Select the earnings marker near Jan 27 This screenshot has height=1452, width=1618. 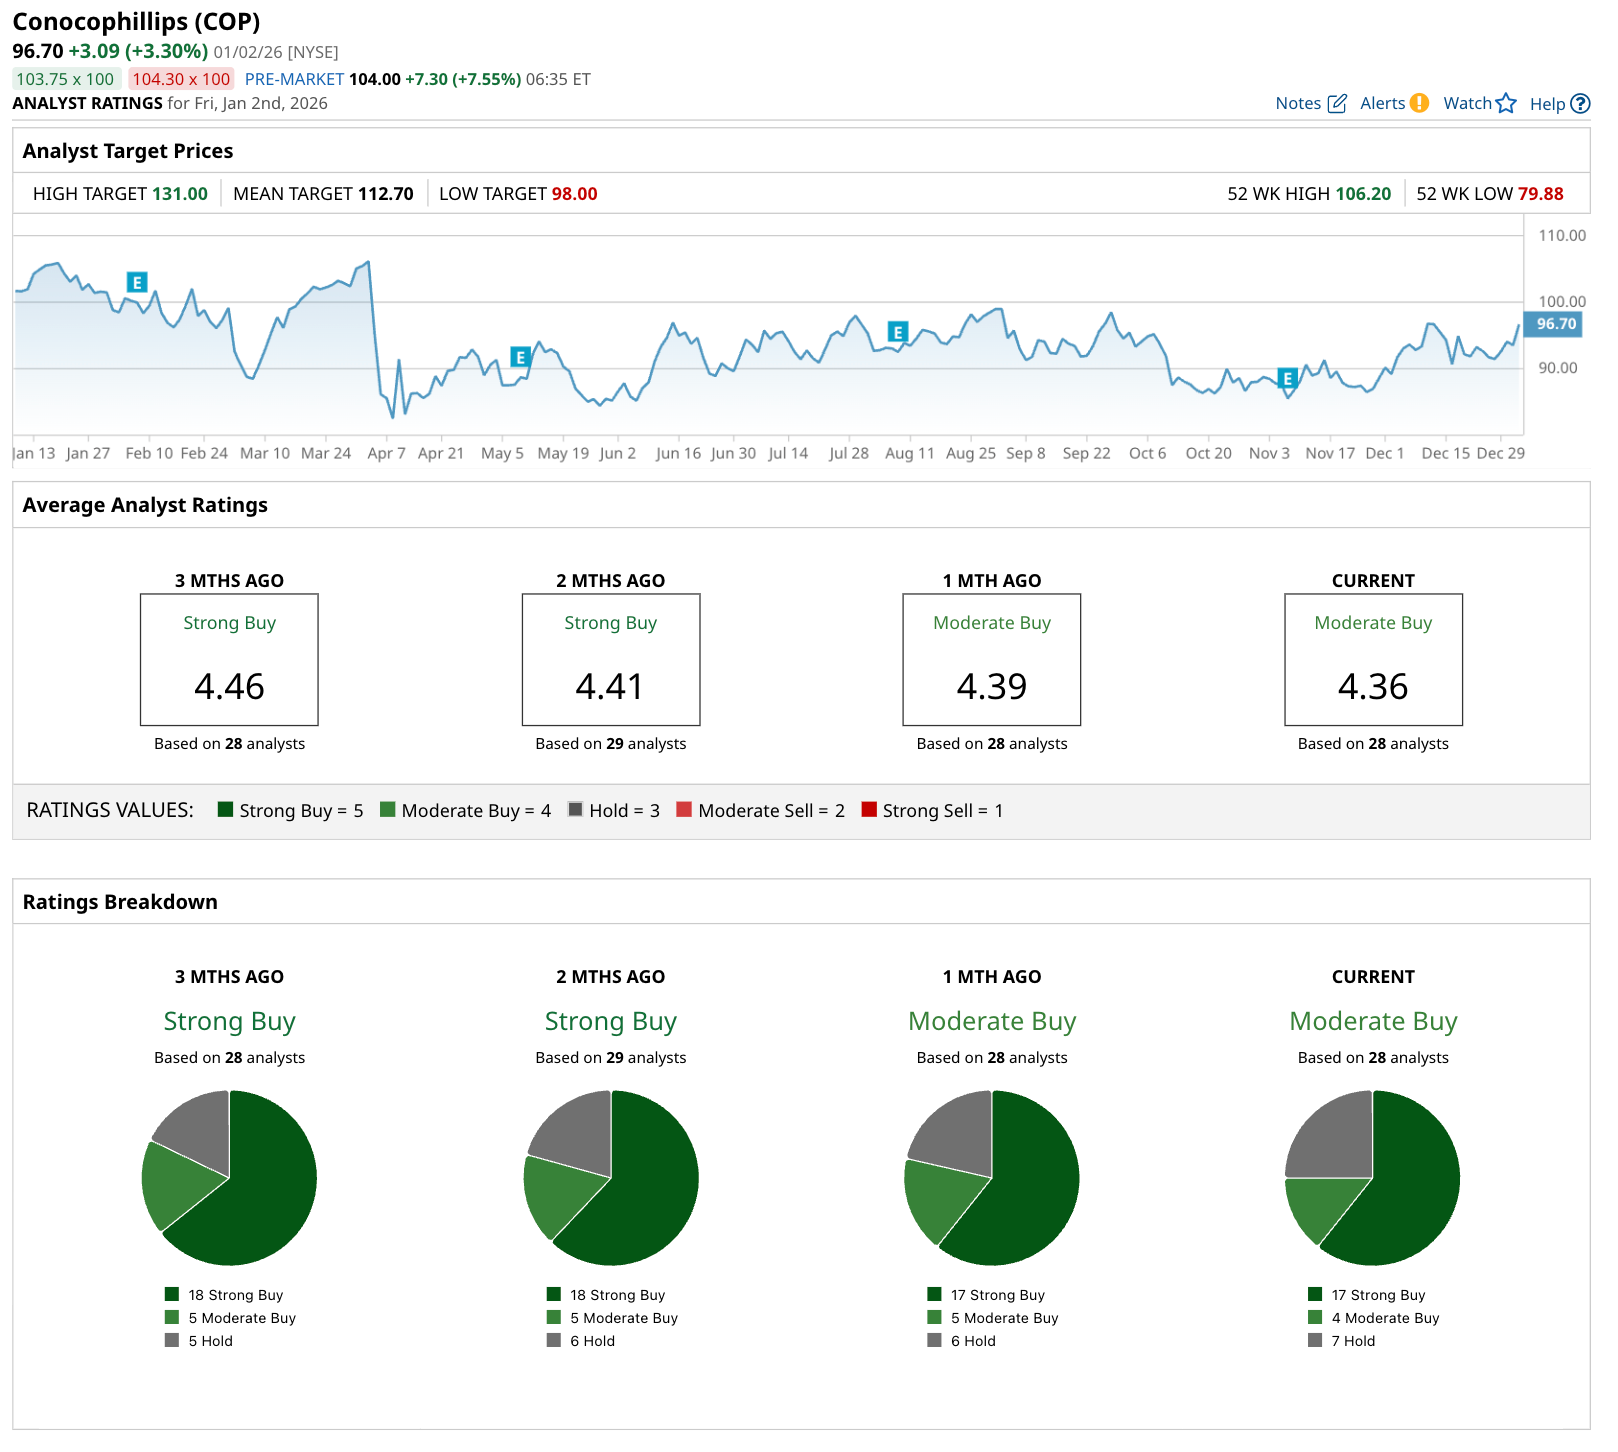pyautogui.click(x=137, y=282)
